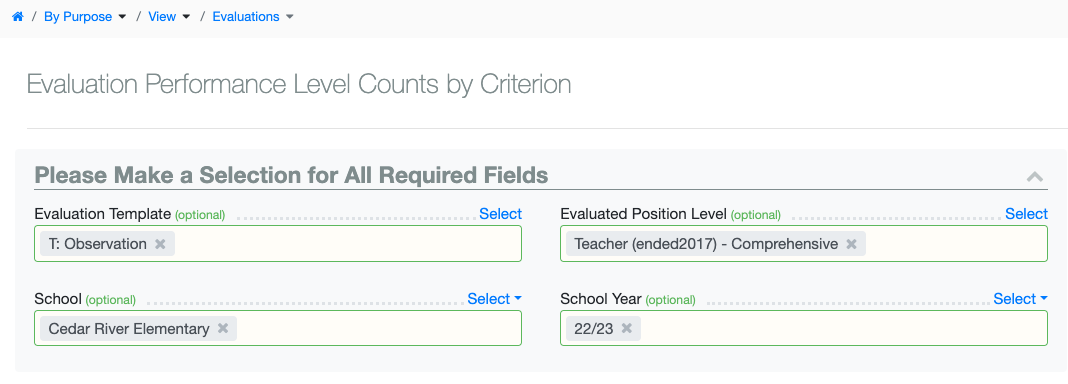Remove Teacher (ended2017) - Comprehensive tag
The width and height of the screenshot is (1068, 384).
(x=851, y=244)
